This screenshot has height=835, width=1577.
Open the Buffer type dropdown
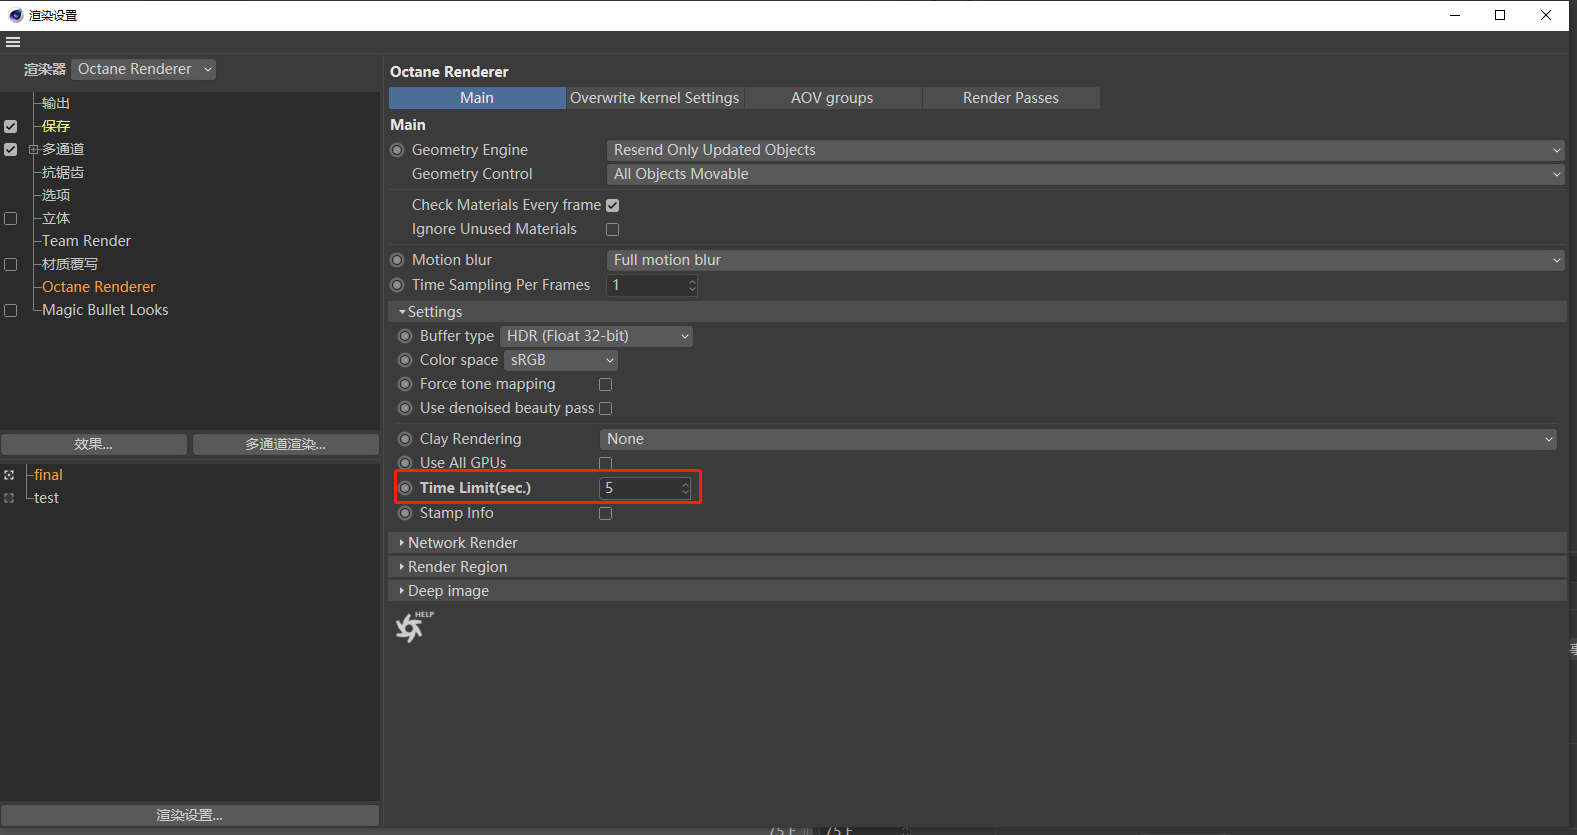[x=597, y=336]
